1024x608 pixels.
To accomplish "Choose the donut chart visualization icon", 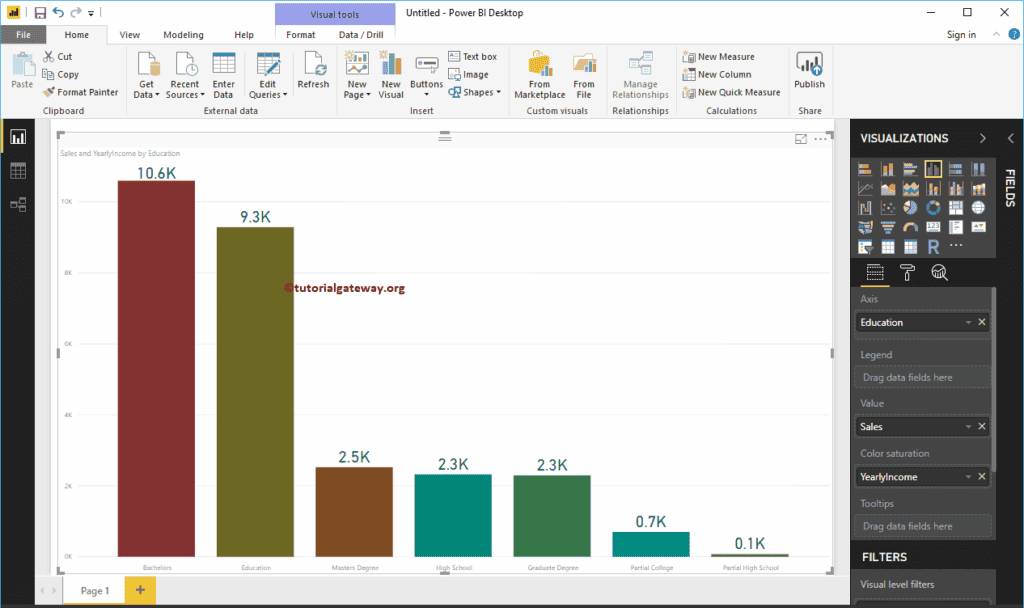I will 933,207.
